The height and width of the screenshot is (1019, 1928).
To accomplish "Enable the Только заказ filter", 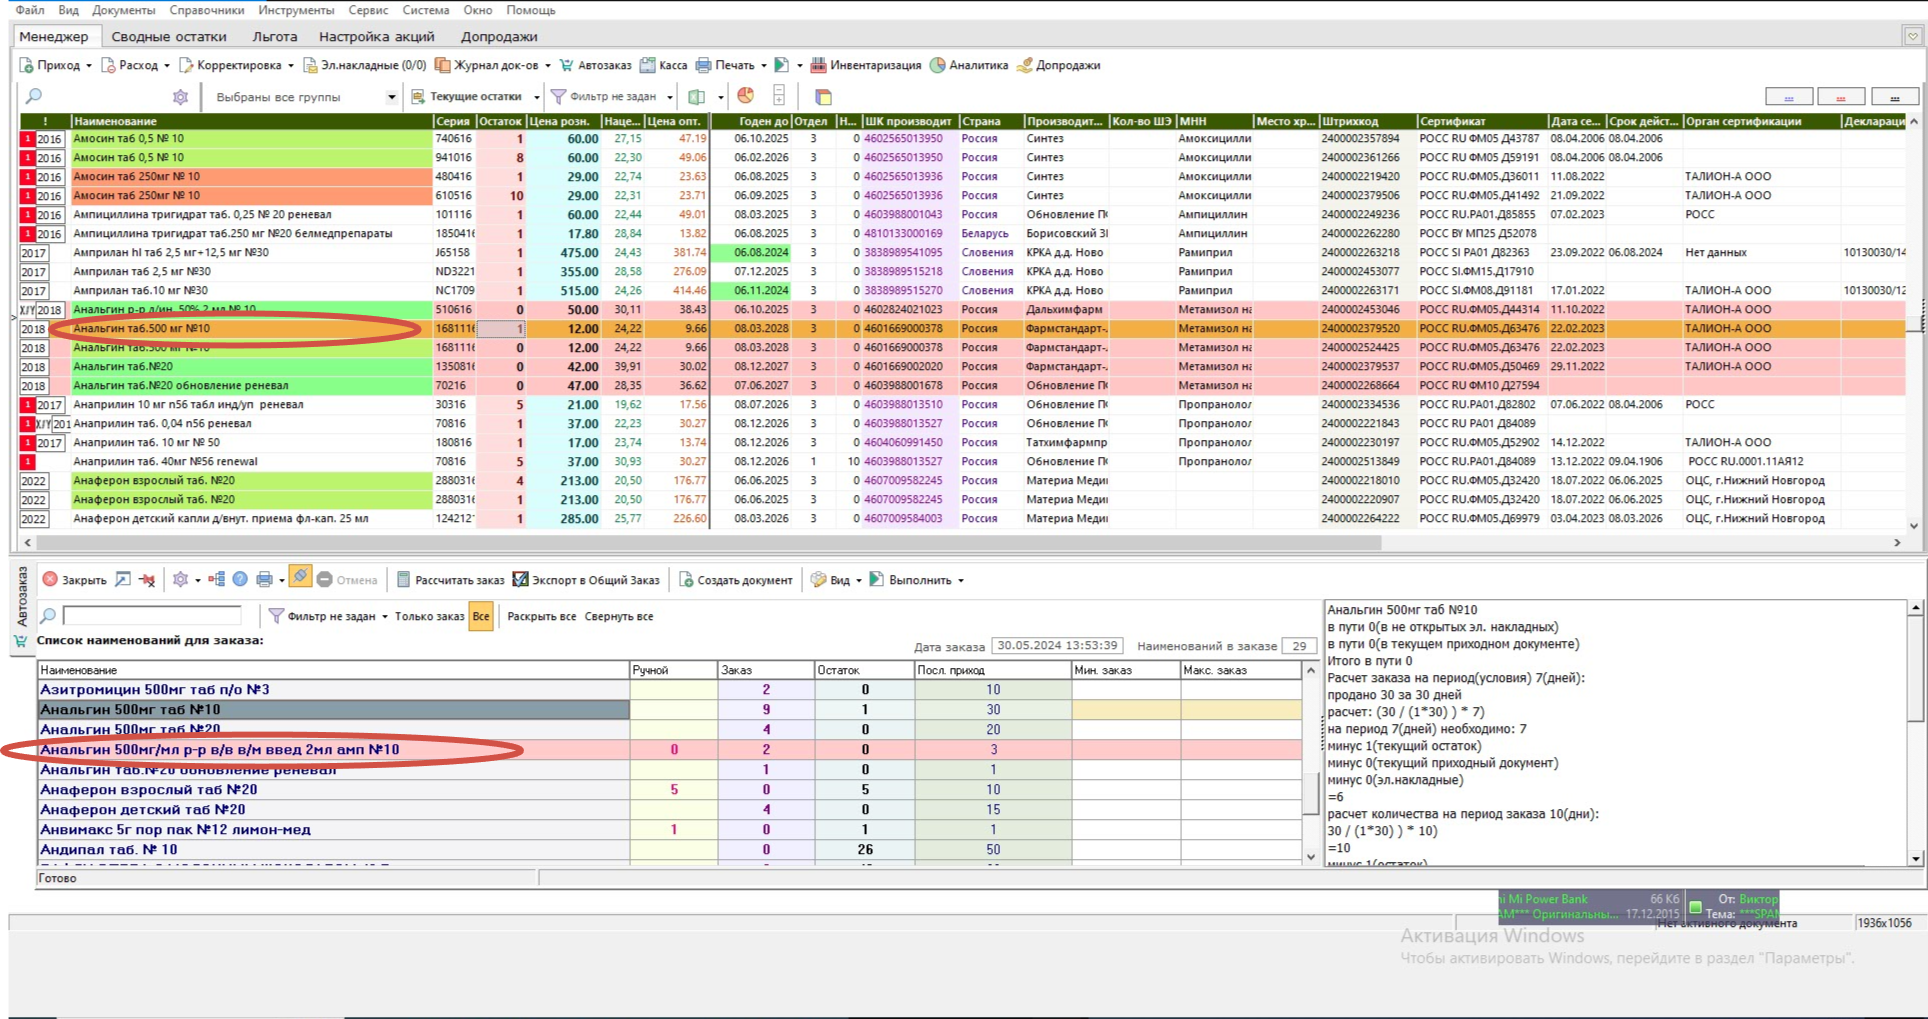I will 429,616.
